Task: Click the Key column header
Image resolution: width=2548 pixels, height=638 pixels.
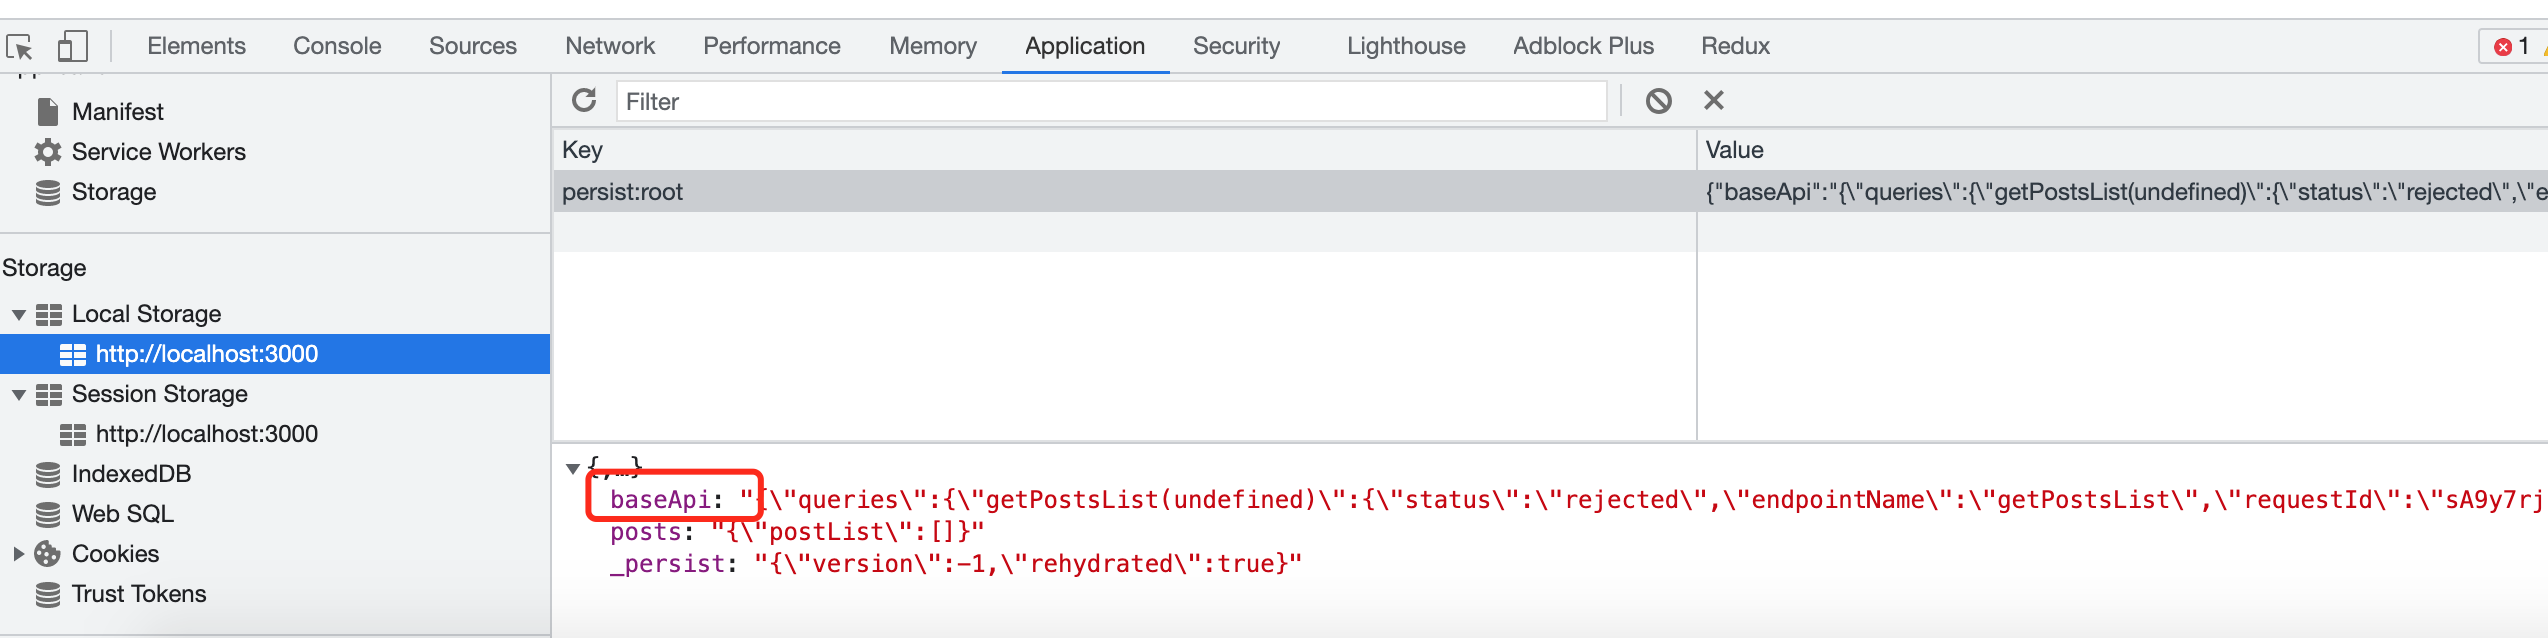Action: click(1124, 150)
